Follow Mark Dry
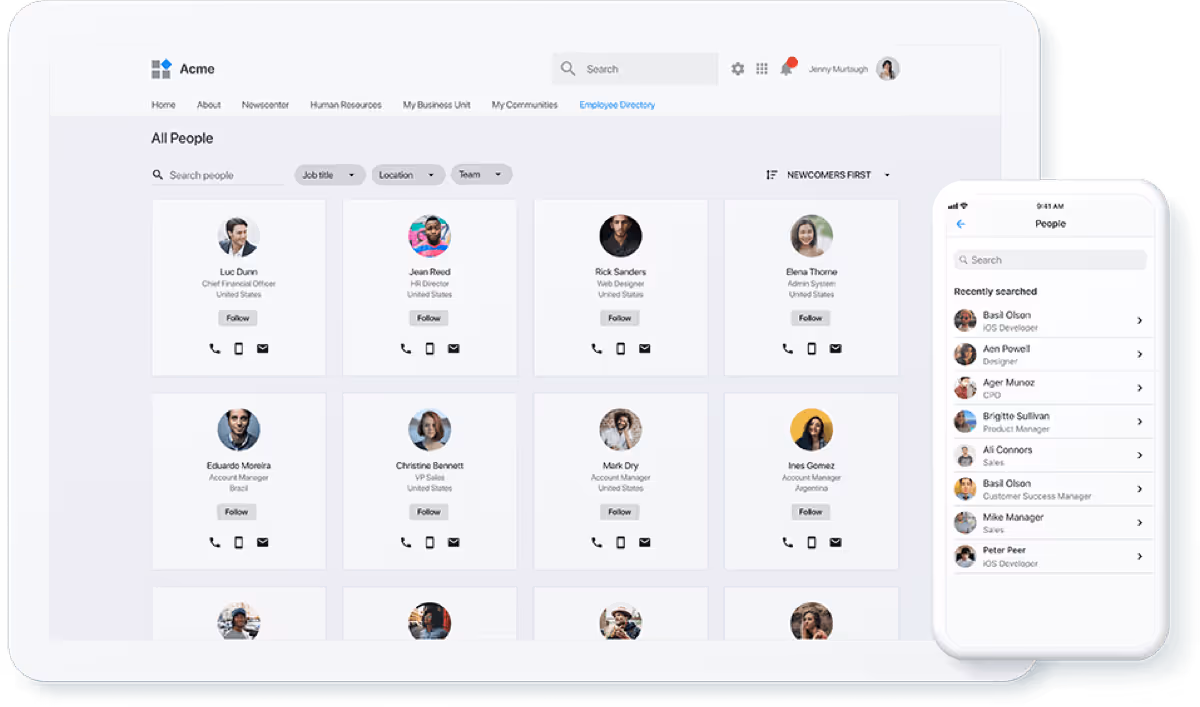Screen dimensions: 1200x707 [x=620, y=512]
